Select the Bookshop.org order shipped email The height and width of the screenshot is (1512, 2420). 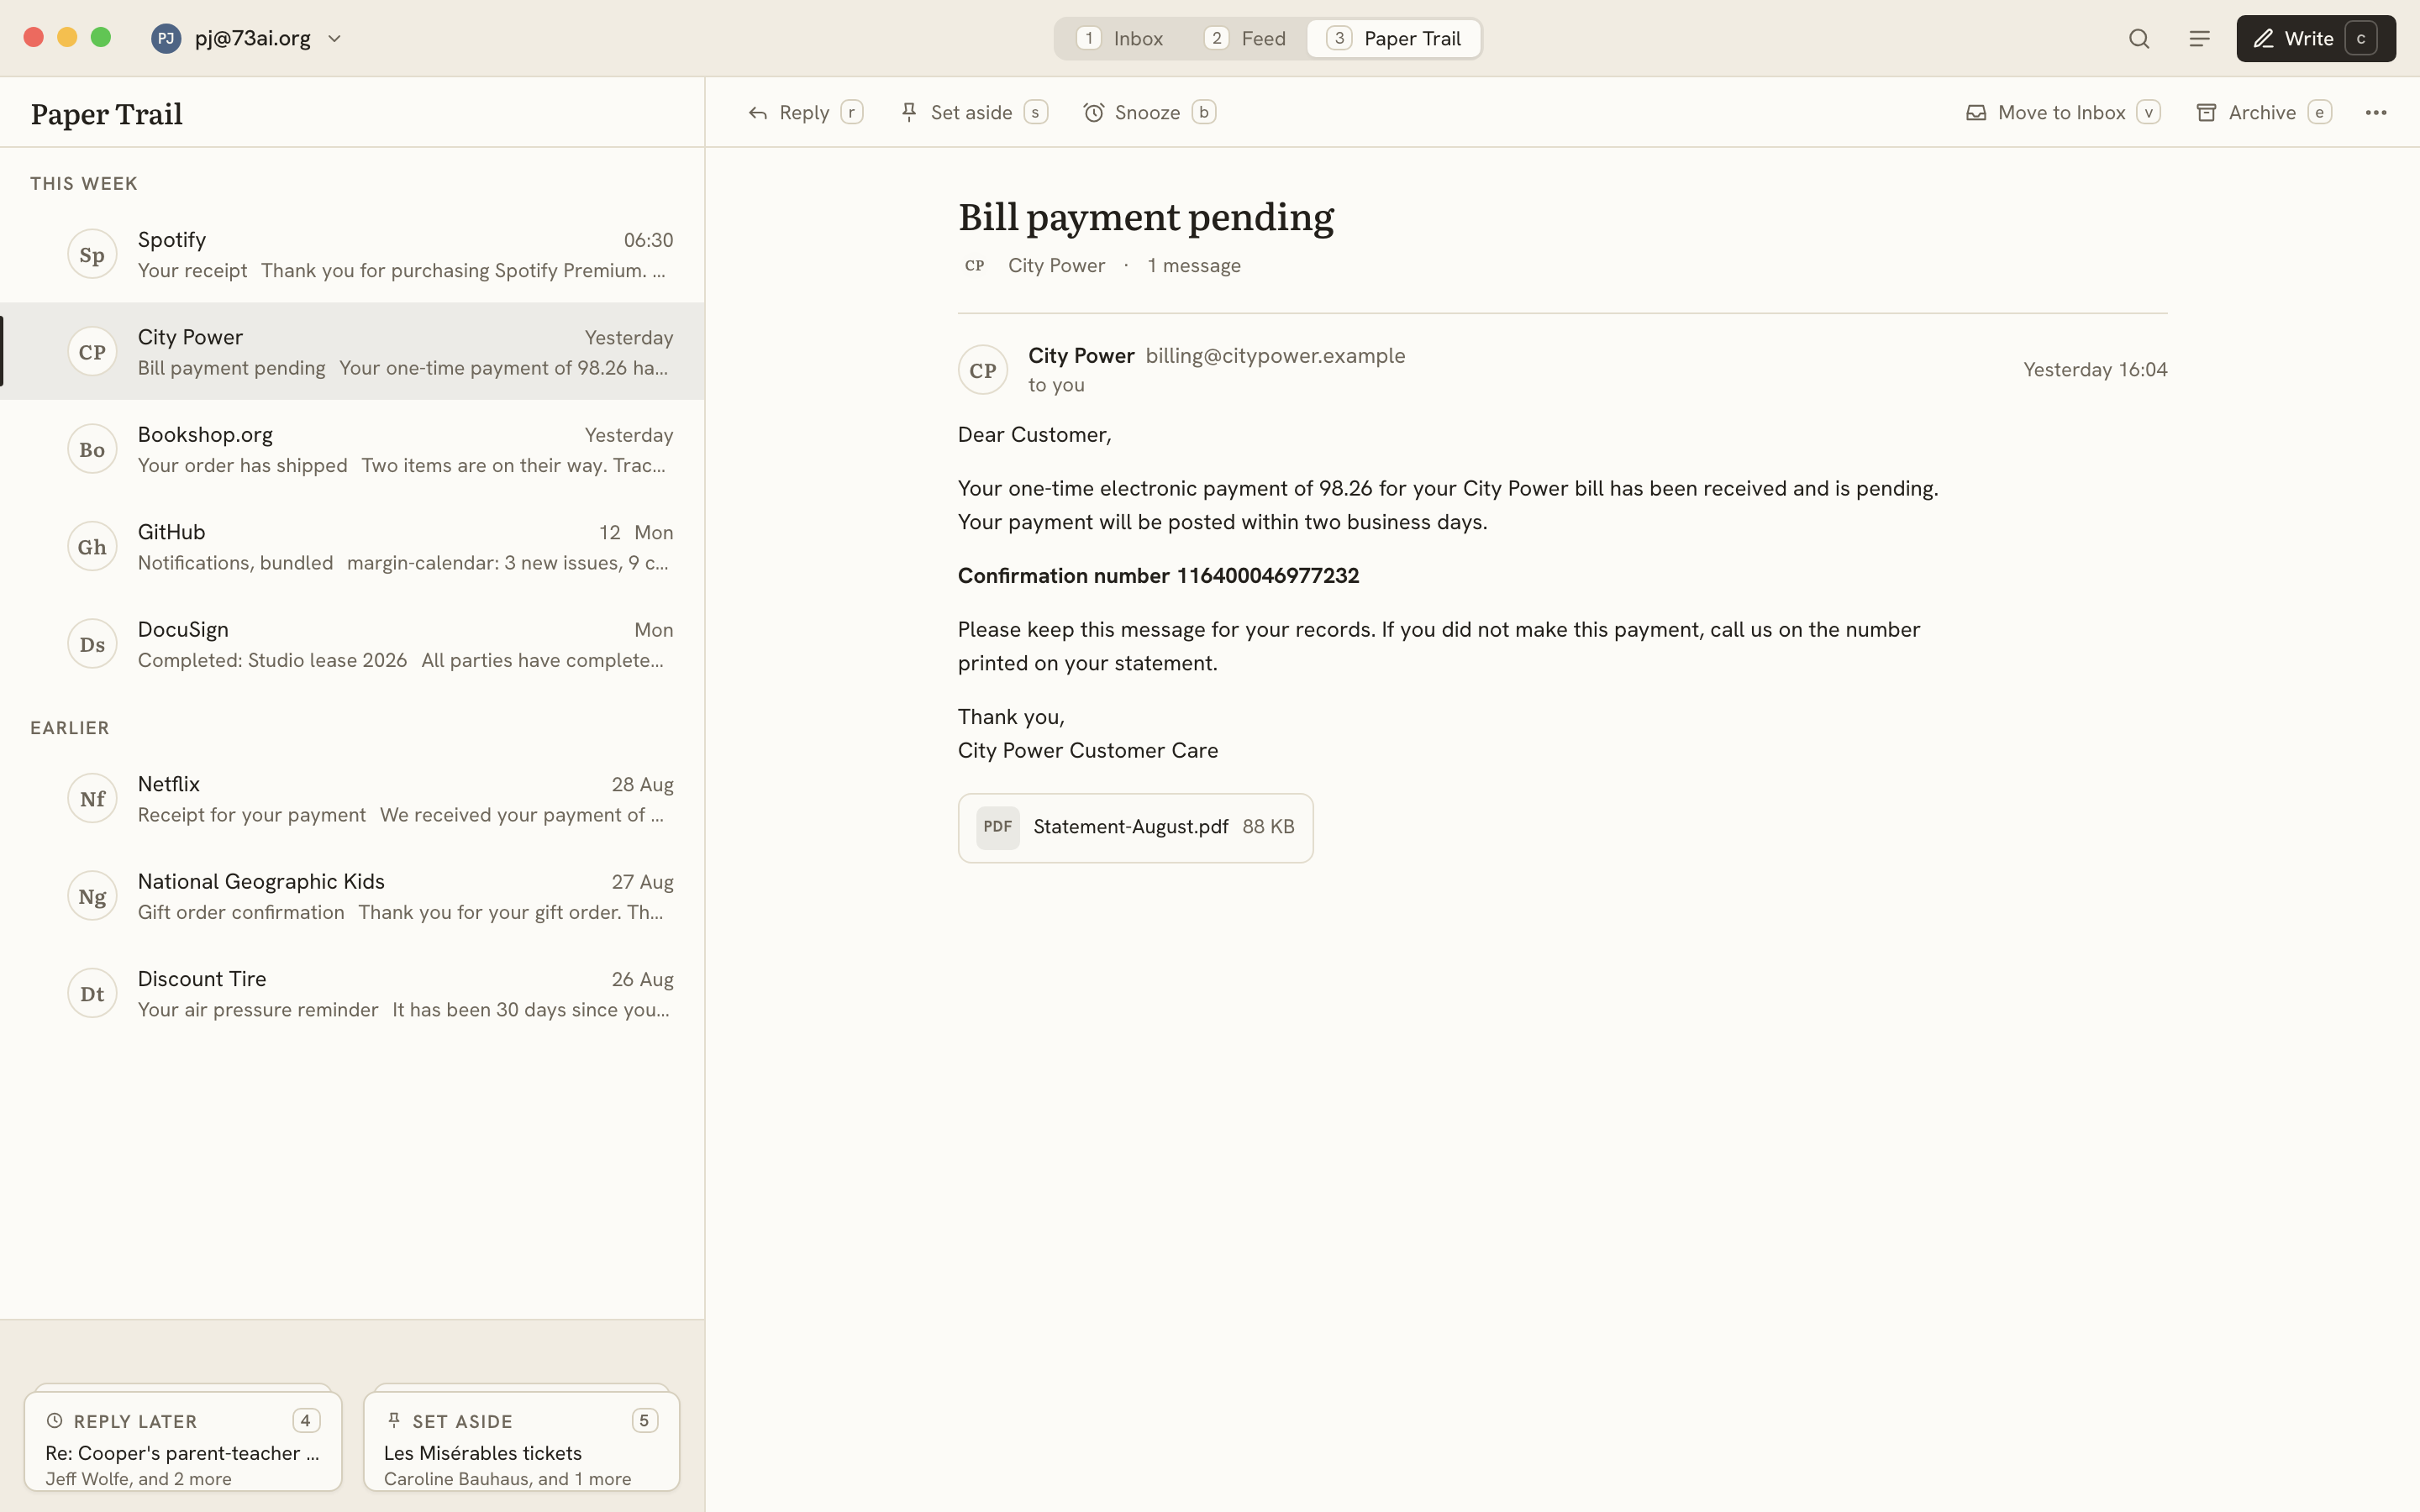coord(352,449)
